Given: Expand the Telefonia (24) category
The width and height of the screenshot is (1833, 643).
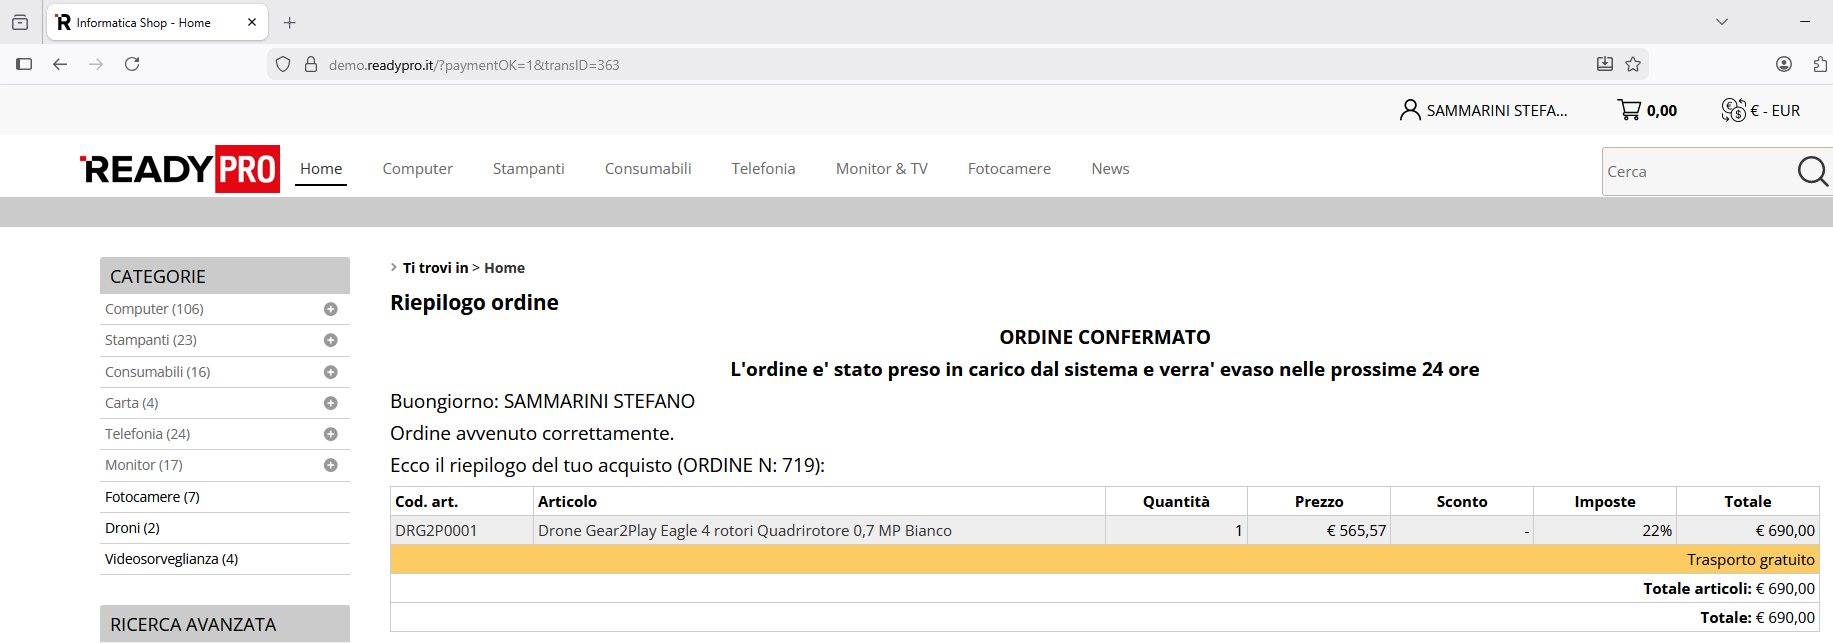Looking at the screenshot, I should click(x=330, y=435).
